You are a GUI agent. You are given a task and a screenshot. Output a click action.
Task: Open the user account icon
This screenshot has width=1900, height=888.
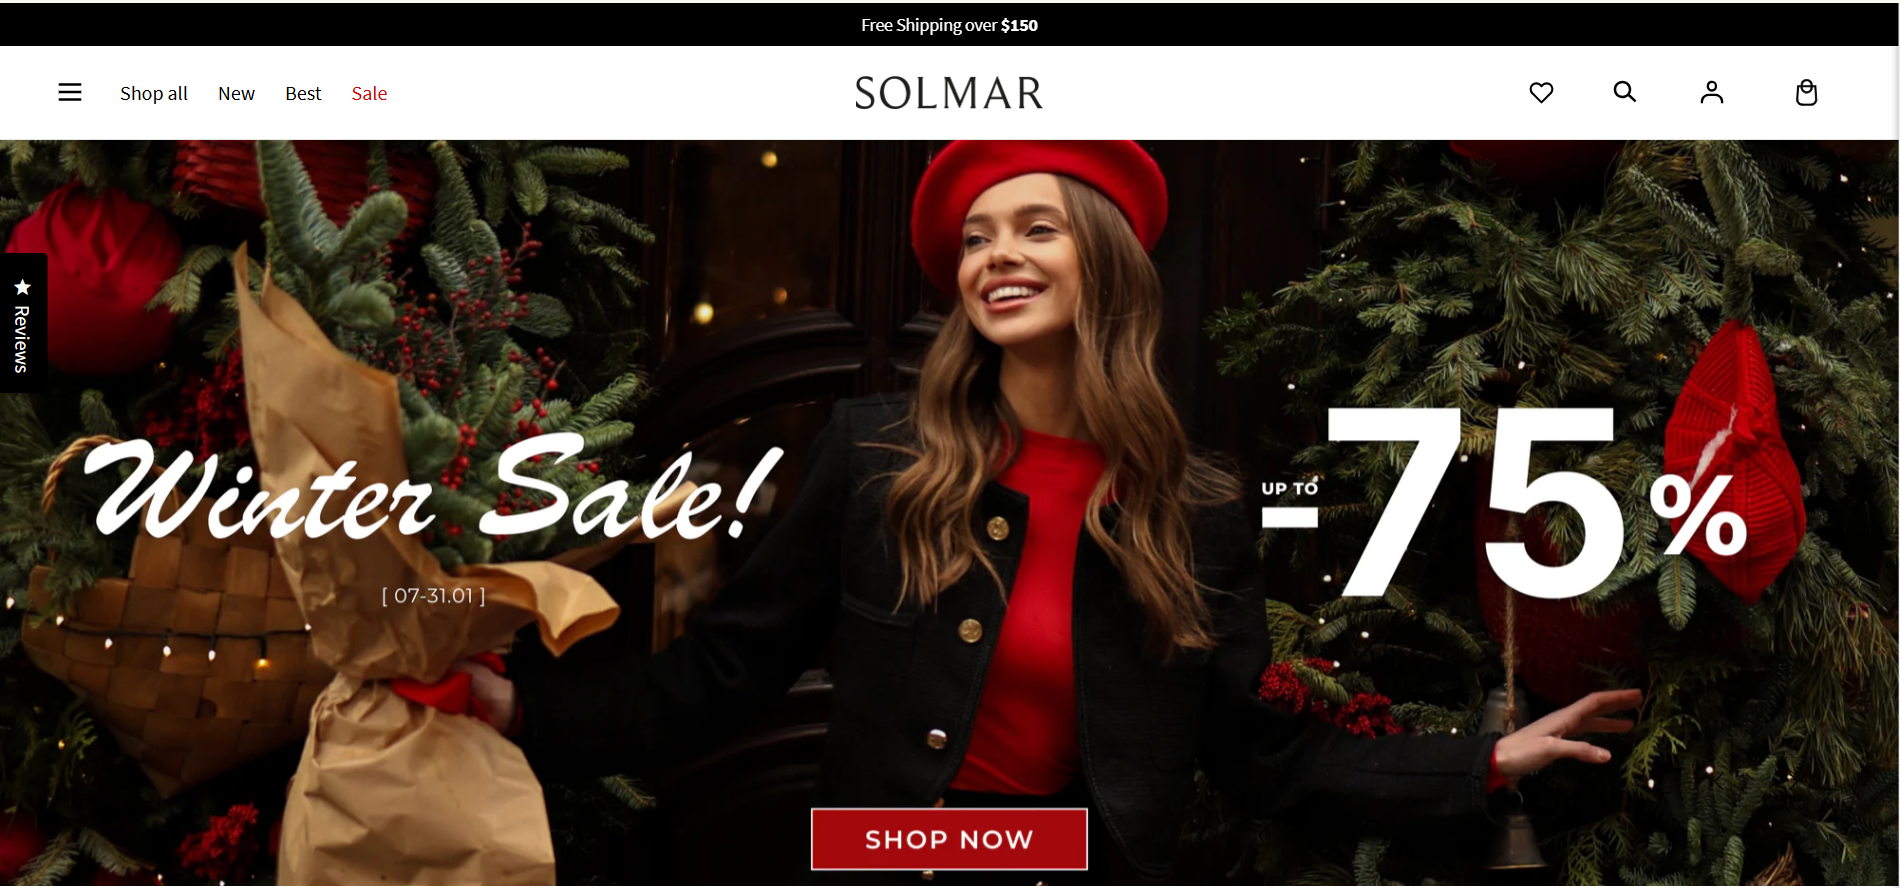pyautogui.click(x=1712, y=93)
